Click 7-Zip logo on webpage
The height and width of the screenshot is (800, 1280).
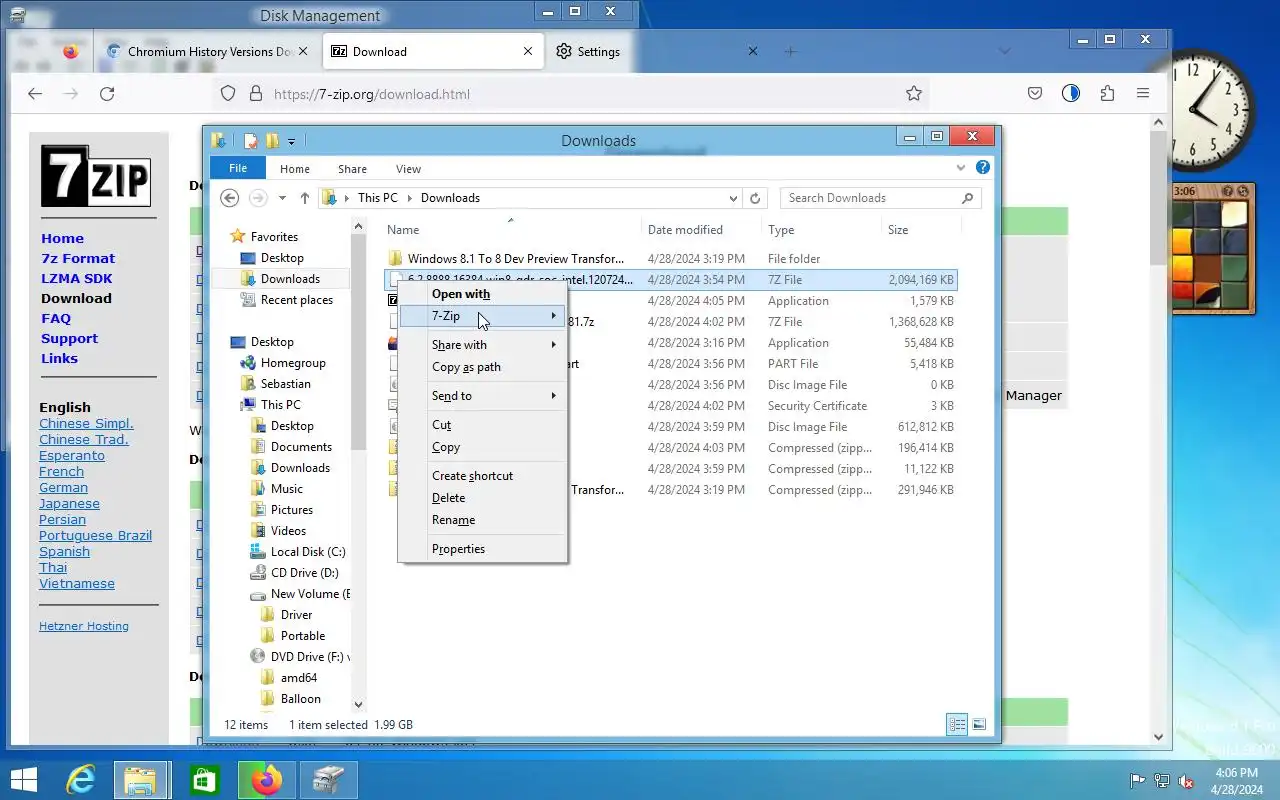click(96, 176)
